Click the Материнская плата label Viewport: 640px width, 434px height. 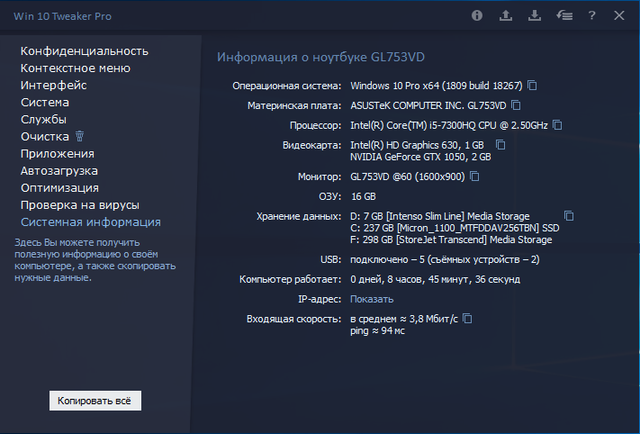tap(294, 106)
